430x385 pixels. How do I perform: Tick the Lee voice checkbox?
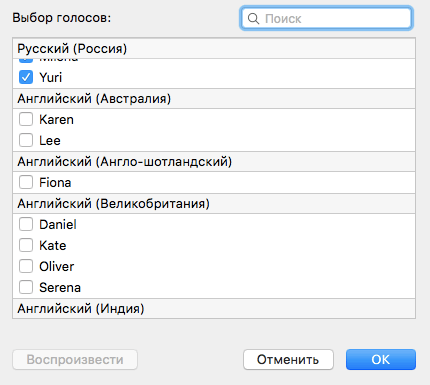point(26,140)
